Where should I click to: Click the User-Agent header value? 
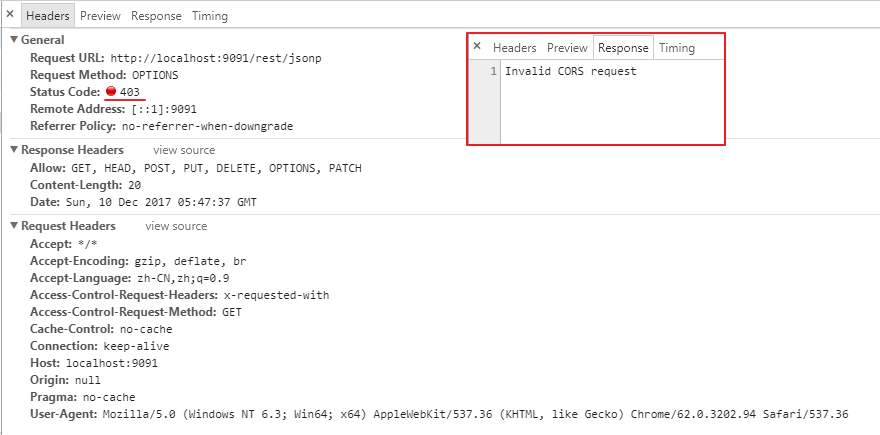coord(475,415)
